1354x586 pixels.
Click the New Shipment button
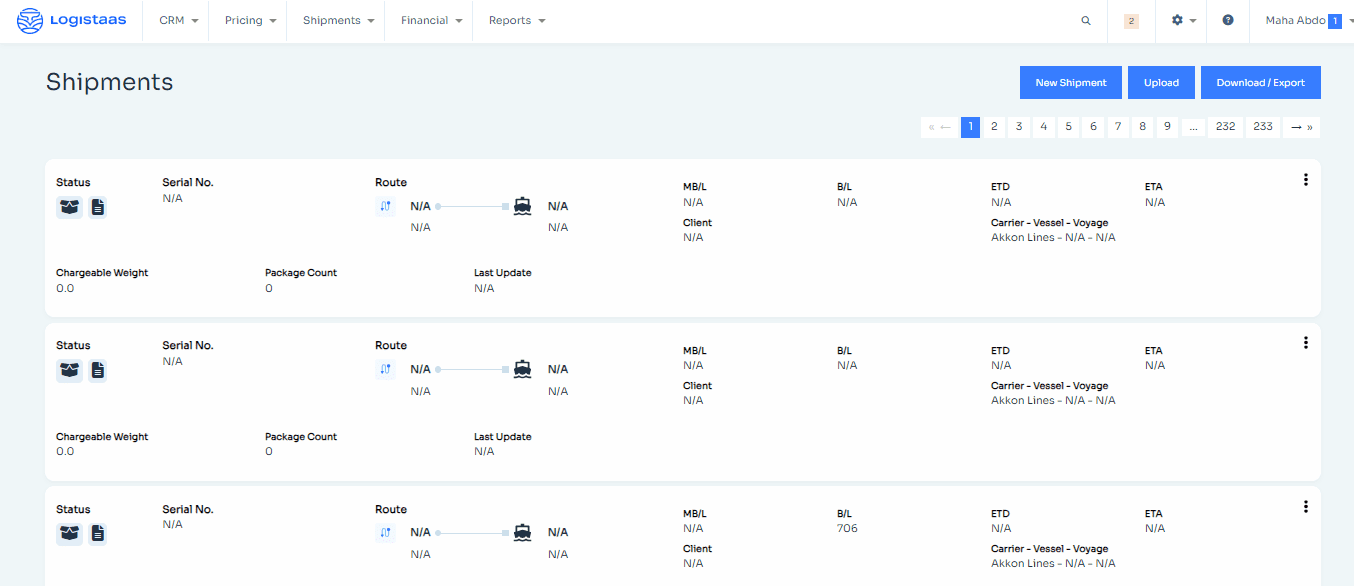(x=1071, y=83)
